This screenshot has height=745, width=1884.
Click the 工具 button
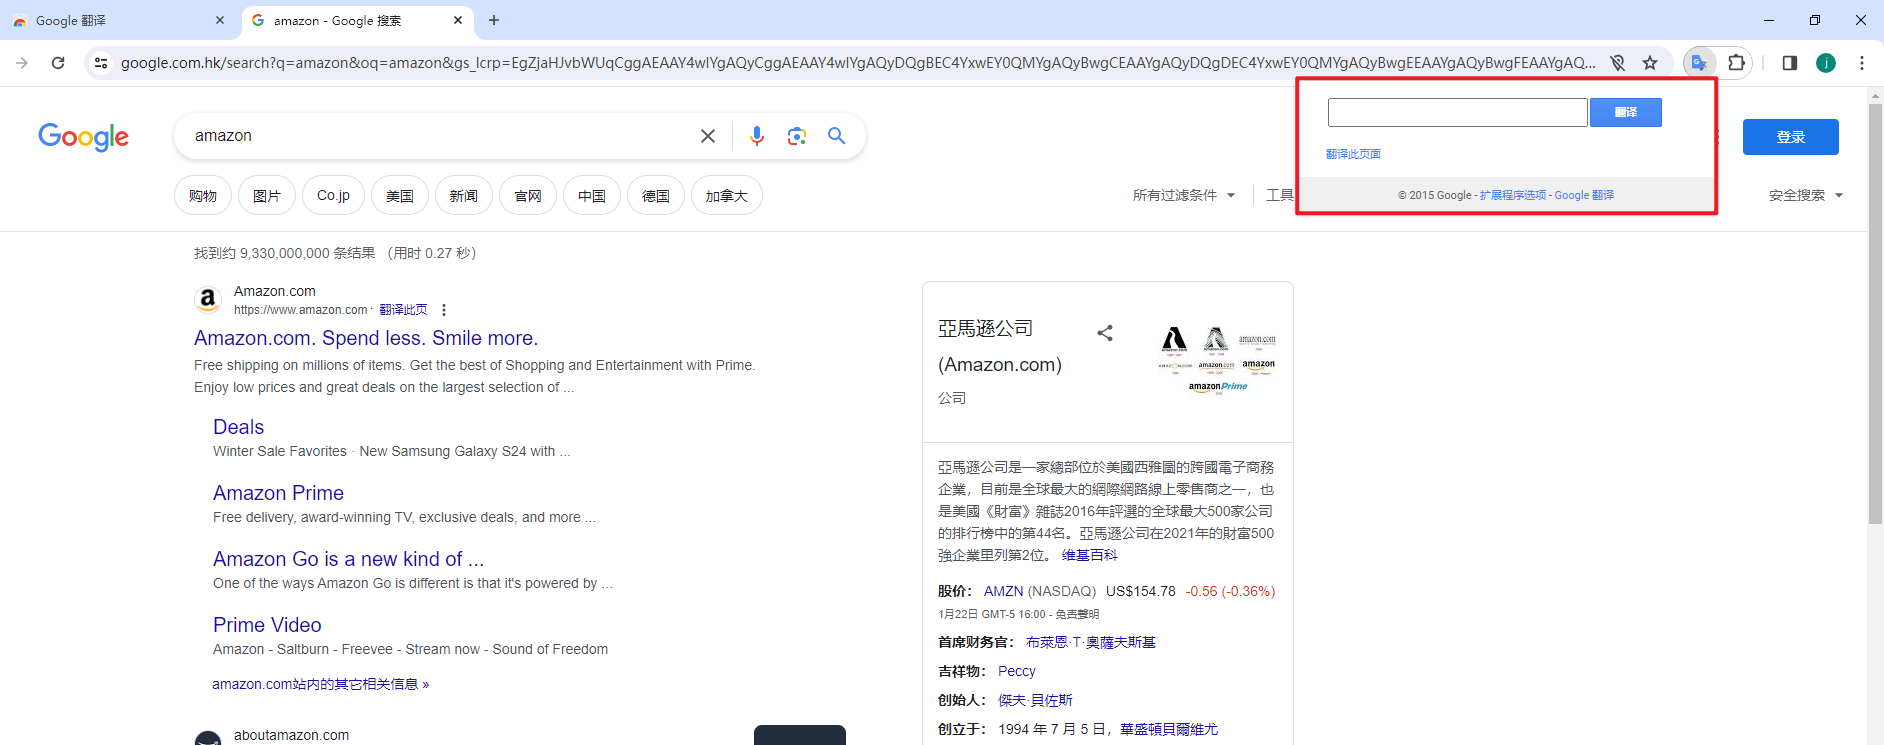click(1280, 195)
